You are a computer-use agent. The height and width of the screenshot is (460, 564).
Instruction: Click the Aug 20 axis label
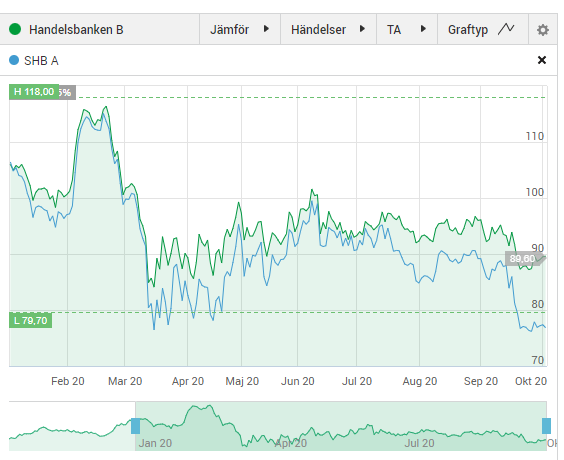[x=420, y=381]
